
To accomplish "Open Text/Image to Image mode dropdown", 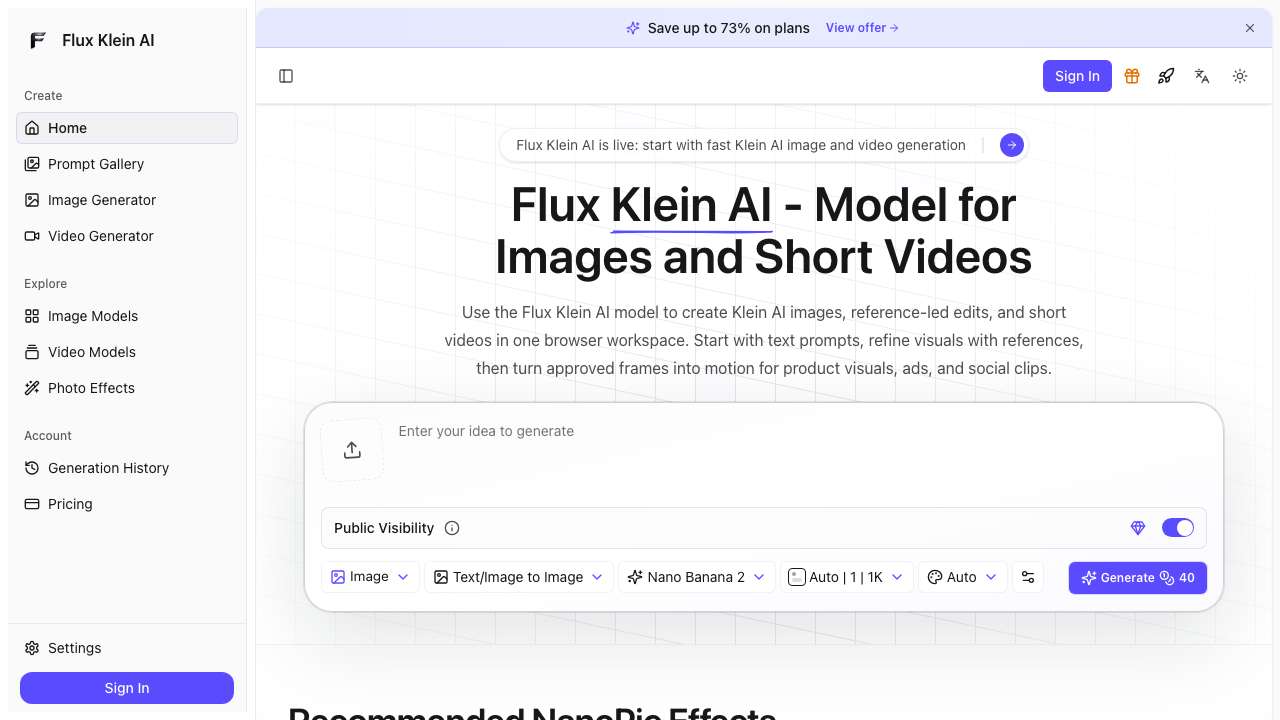I will pos(519,577).
